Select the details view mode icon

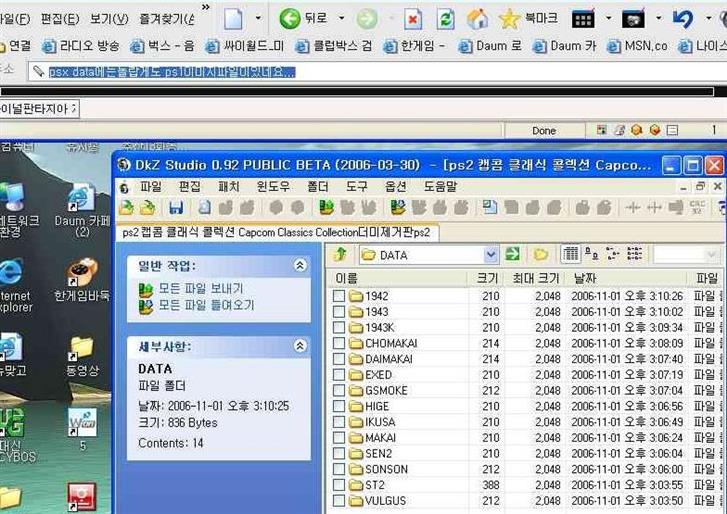[x=571, y=254]
